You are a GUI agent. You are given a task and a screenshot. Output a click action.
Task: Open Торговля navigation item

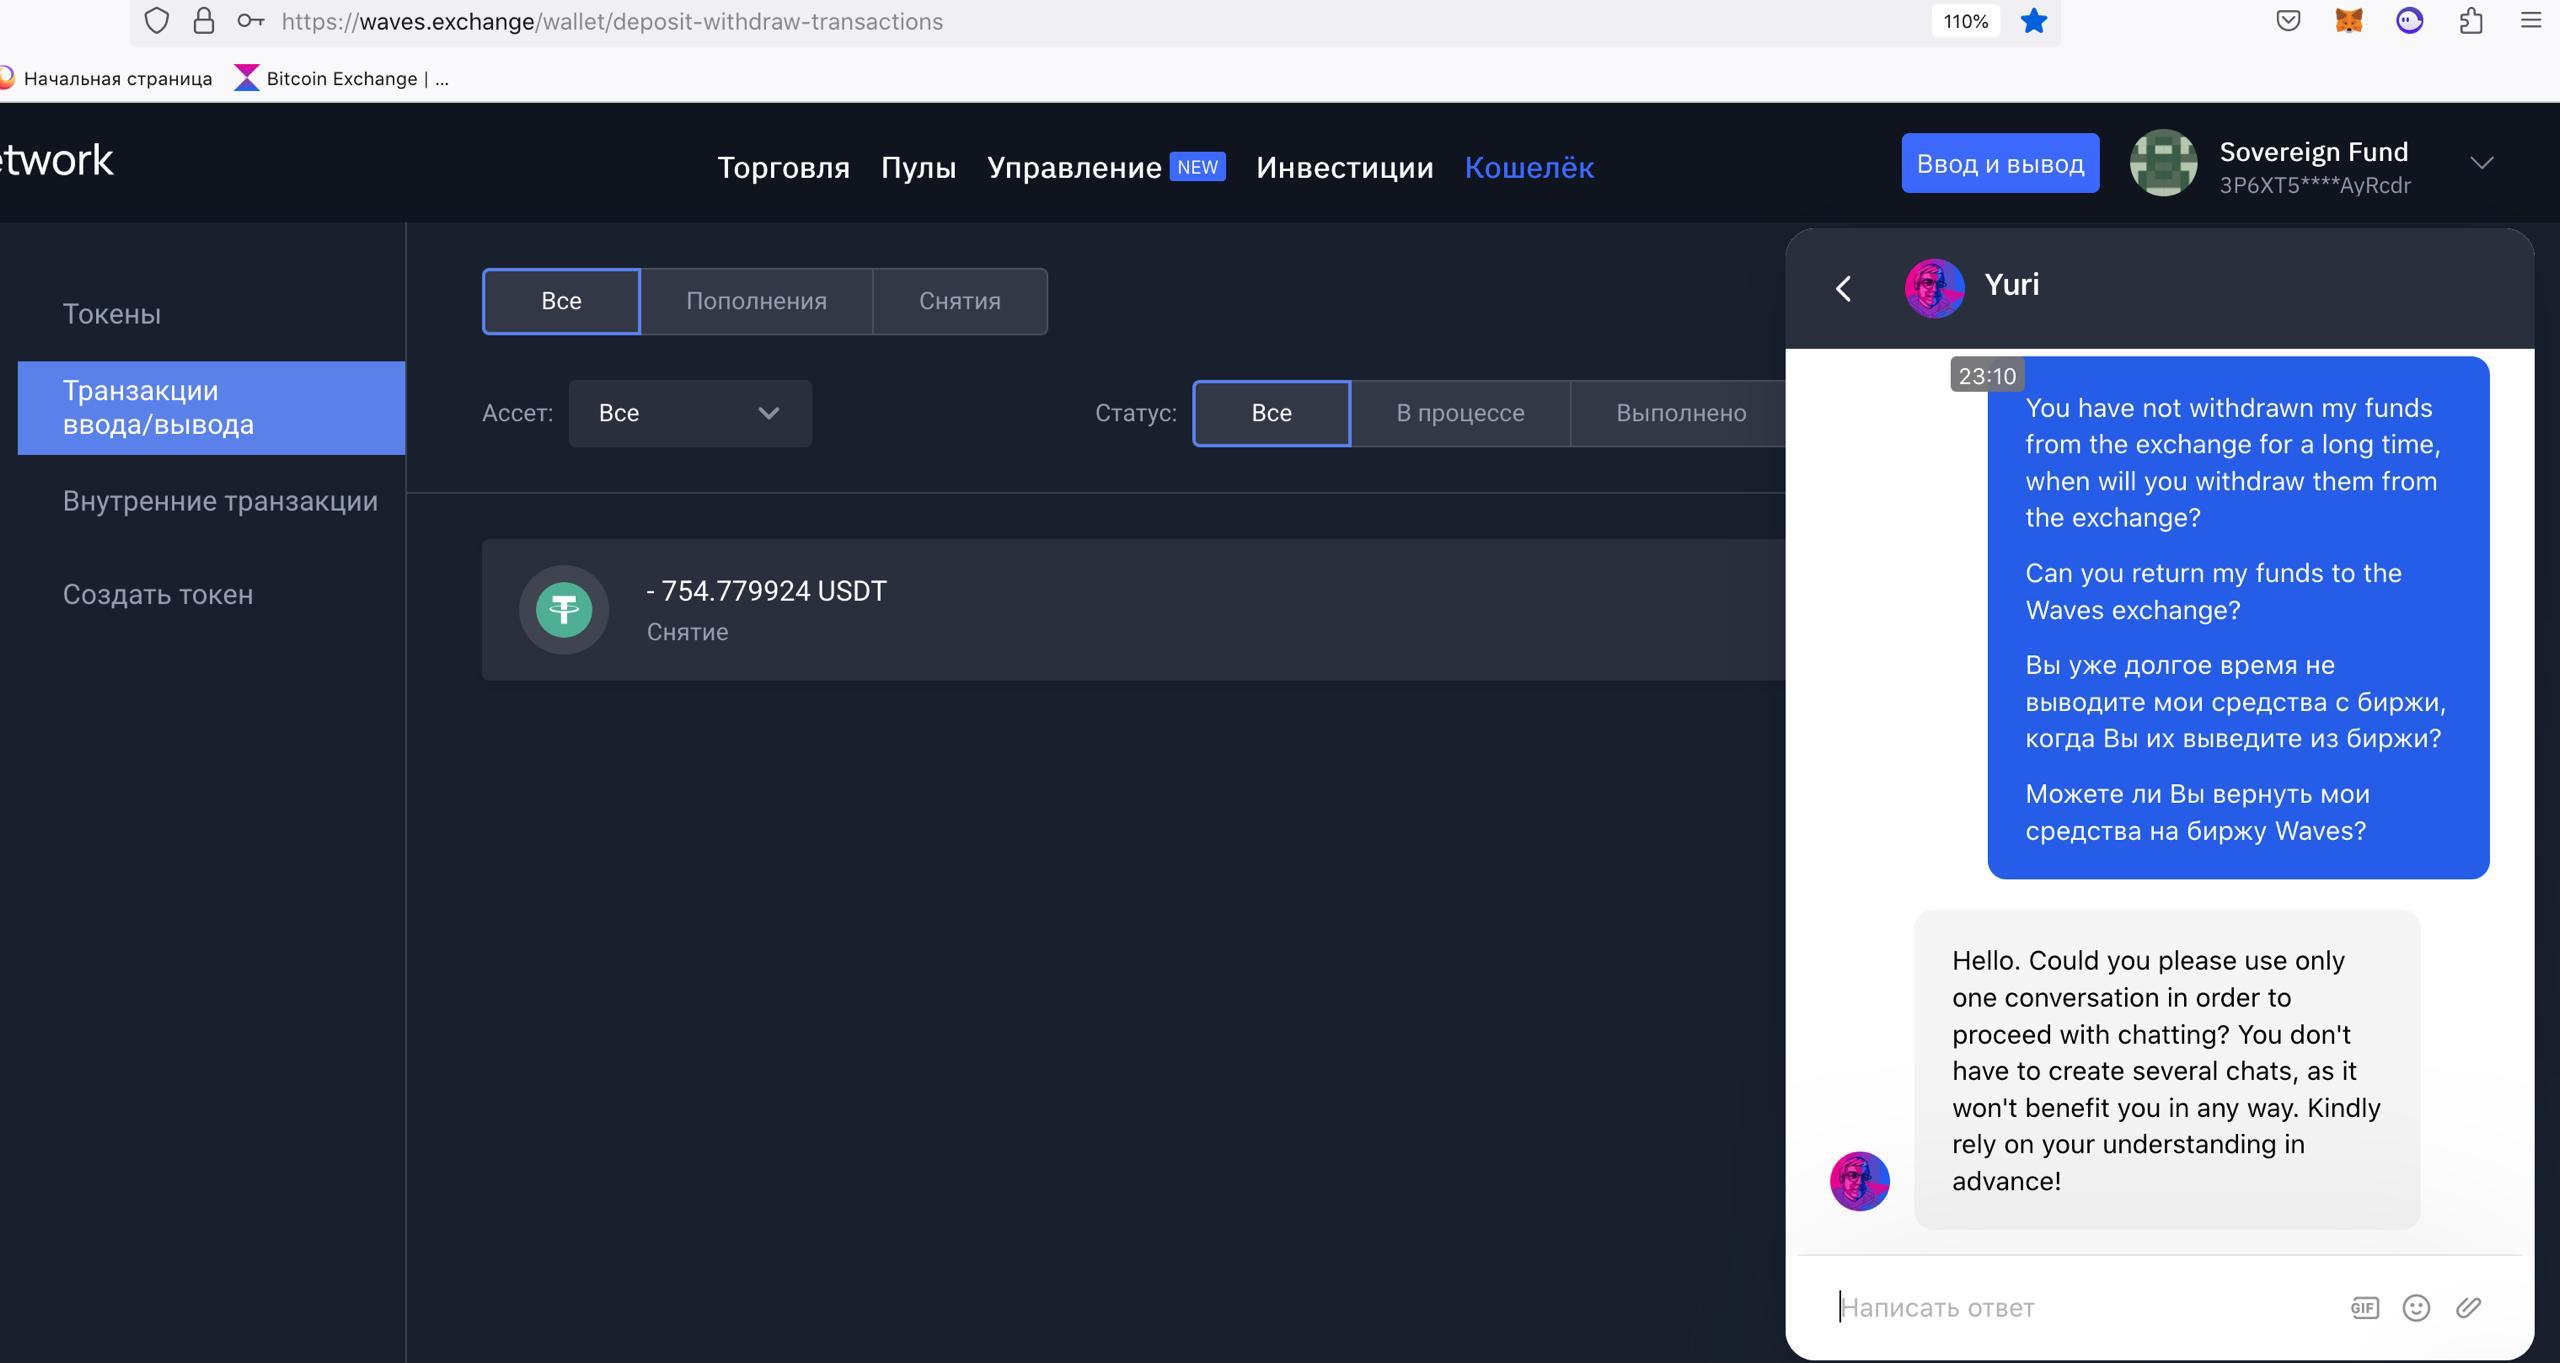point(783,167)
